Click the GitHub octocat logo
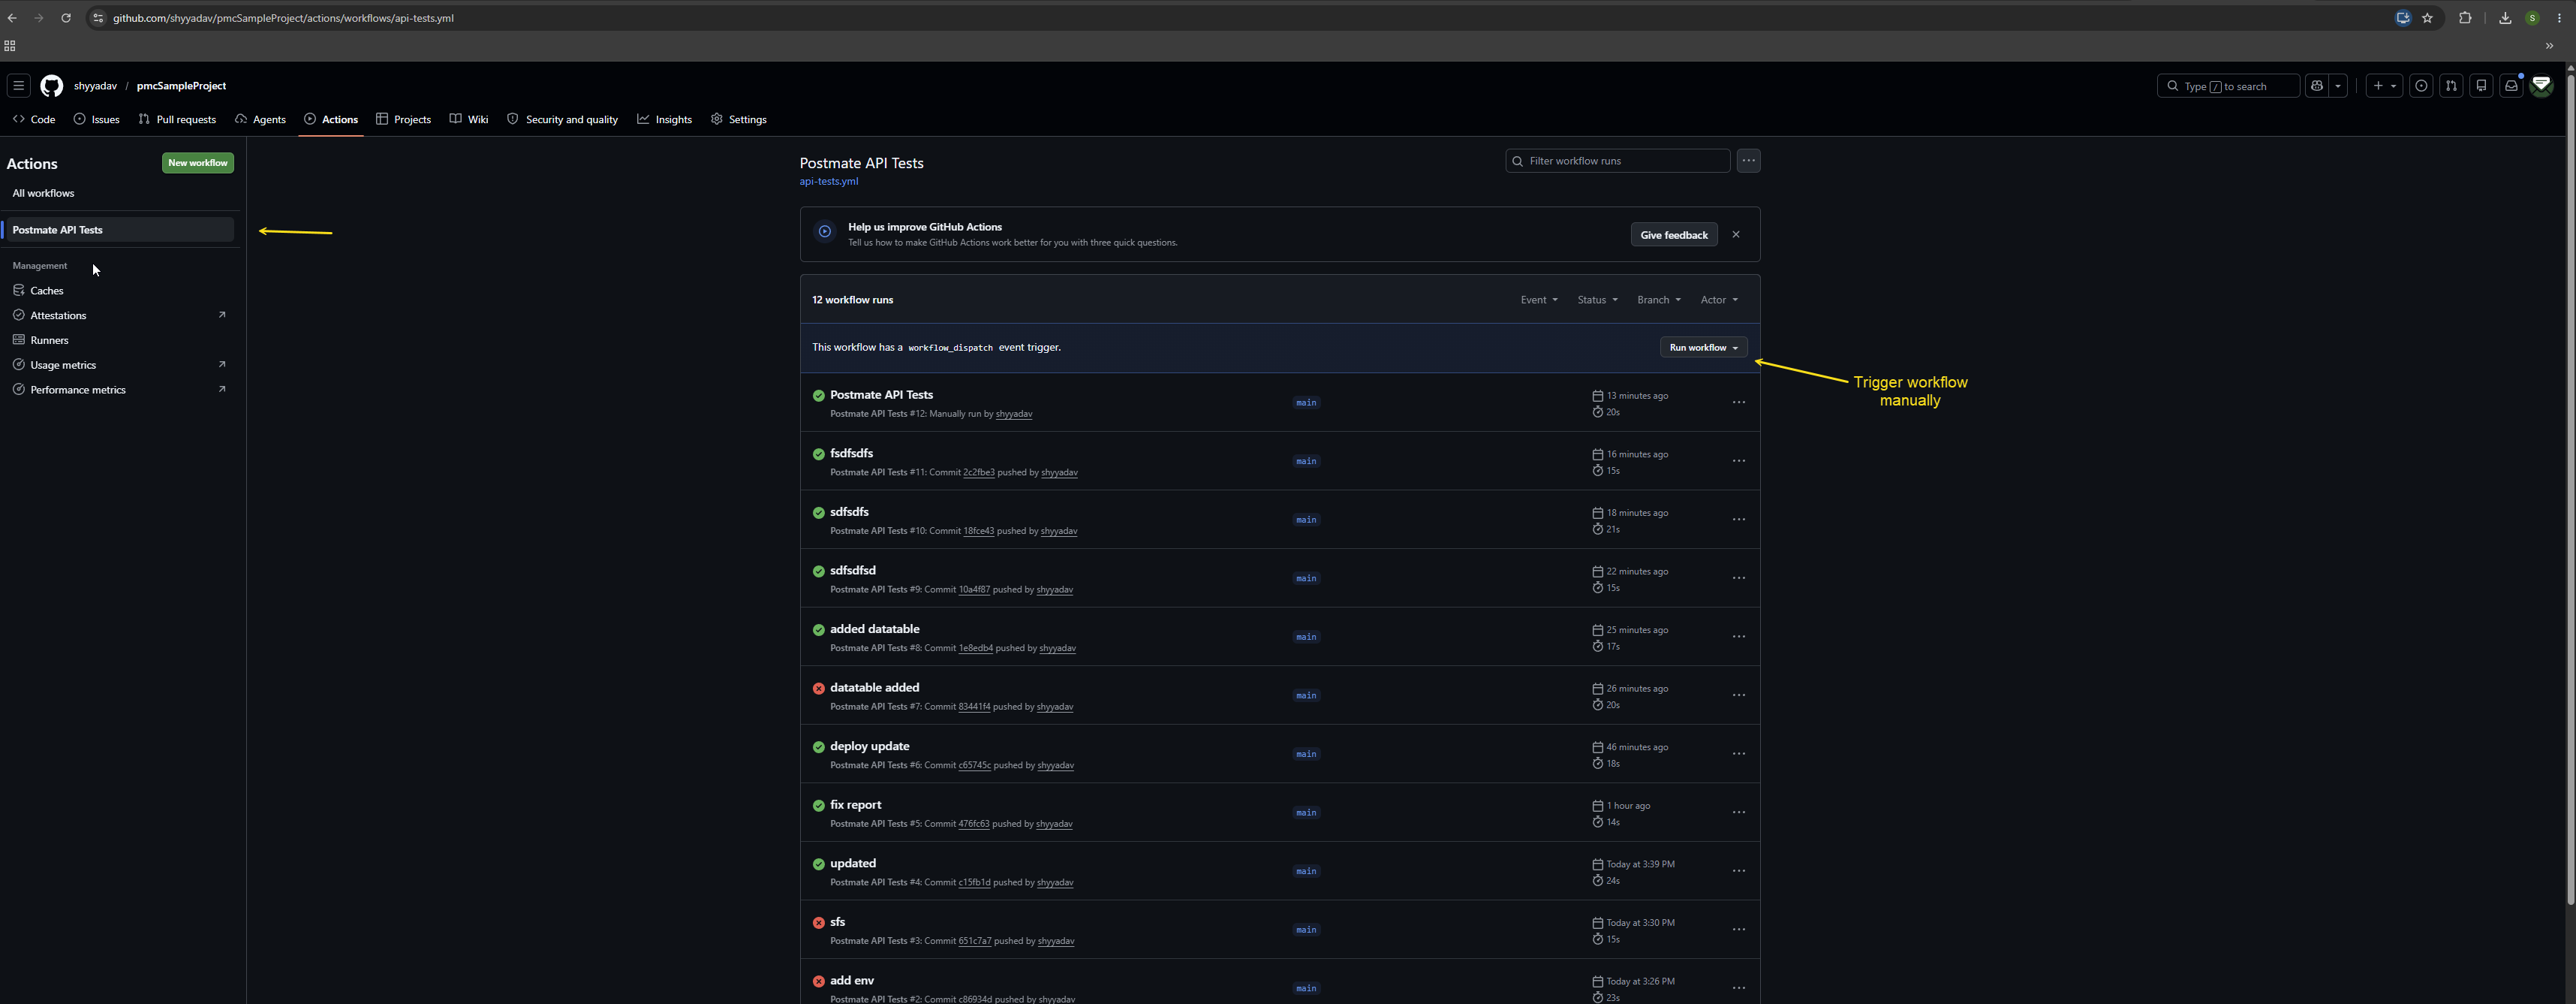The image size is (2576, 1004). tap(52, 86)
